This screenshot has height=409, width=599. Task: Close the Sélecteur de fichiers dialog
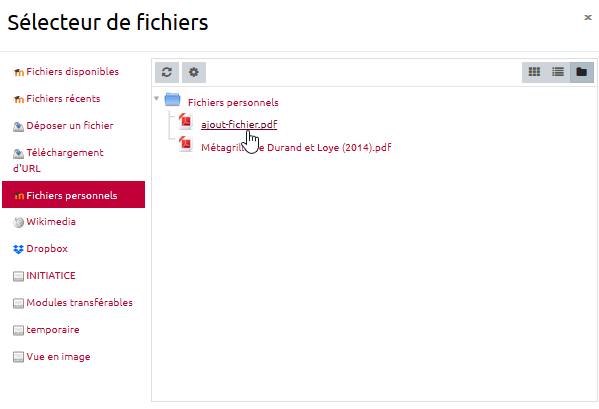pyautogui.click(x=588, y=18)
